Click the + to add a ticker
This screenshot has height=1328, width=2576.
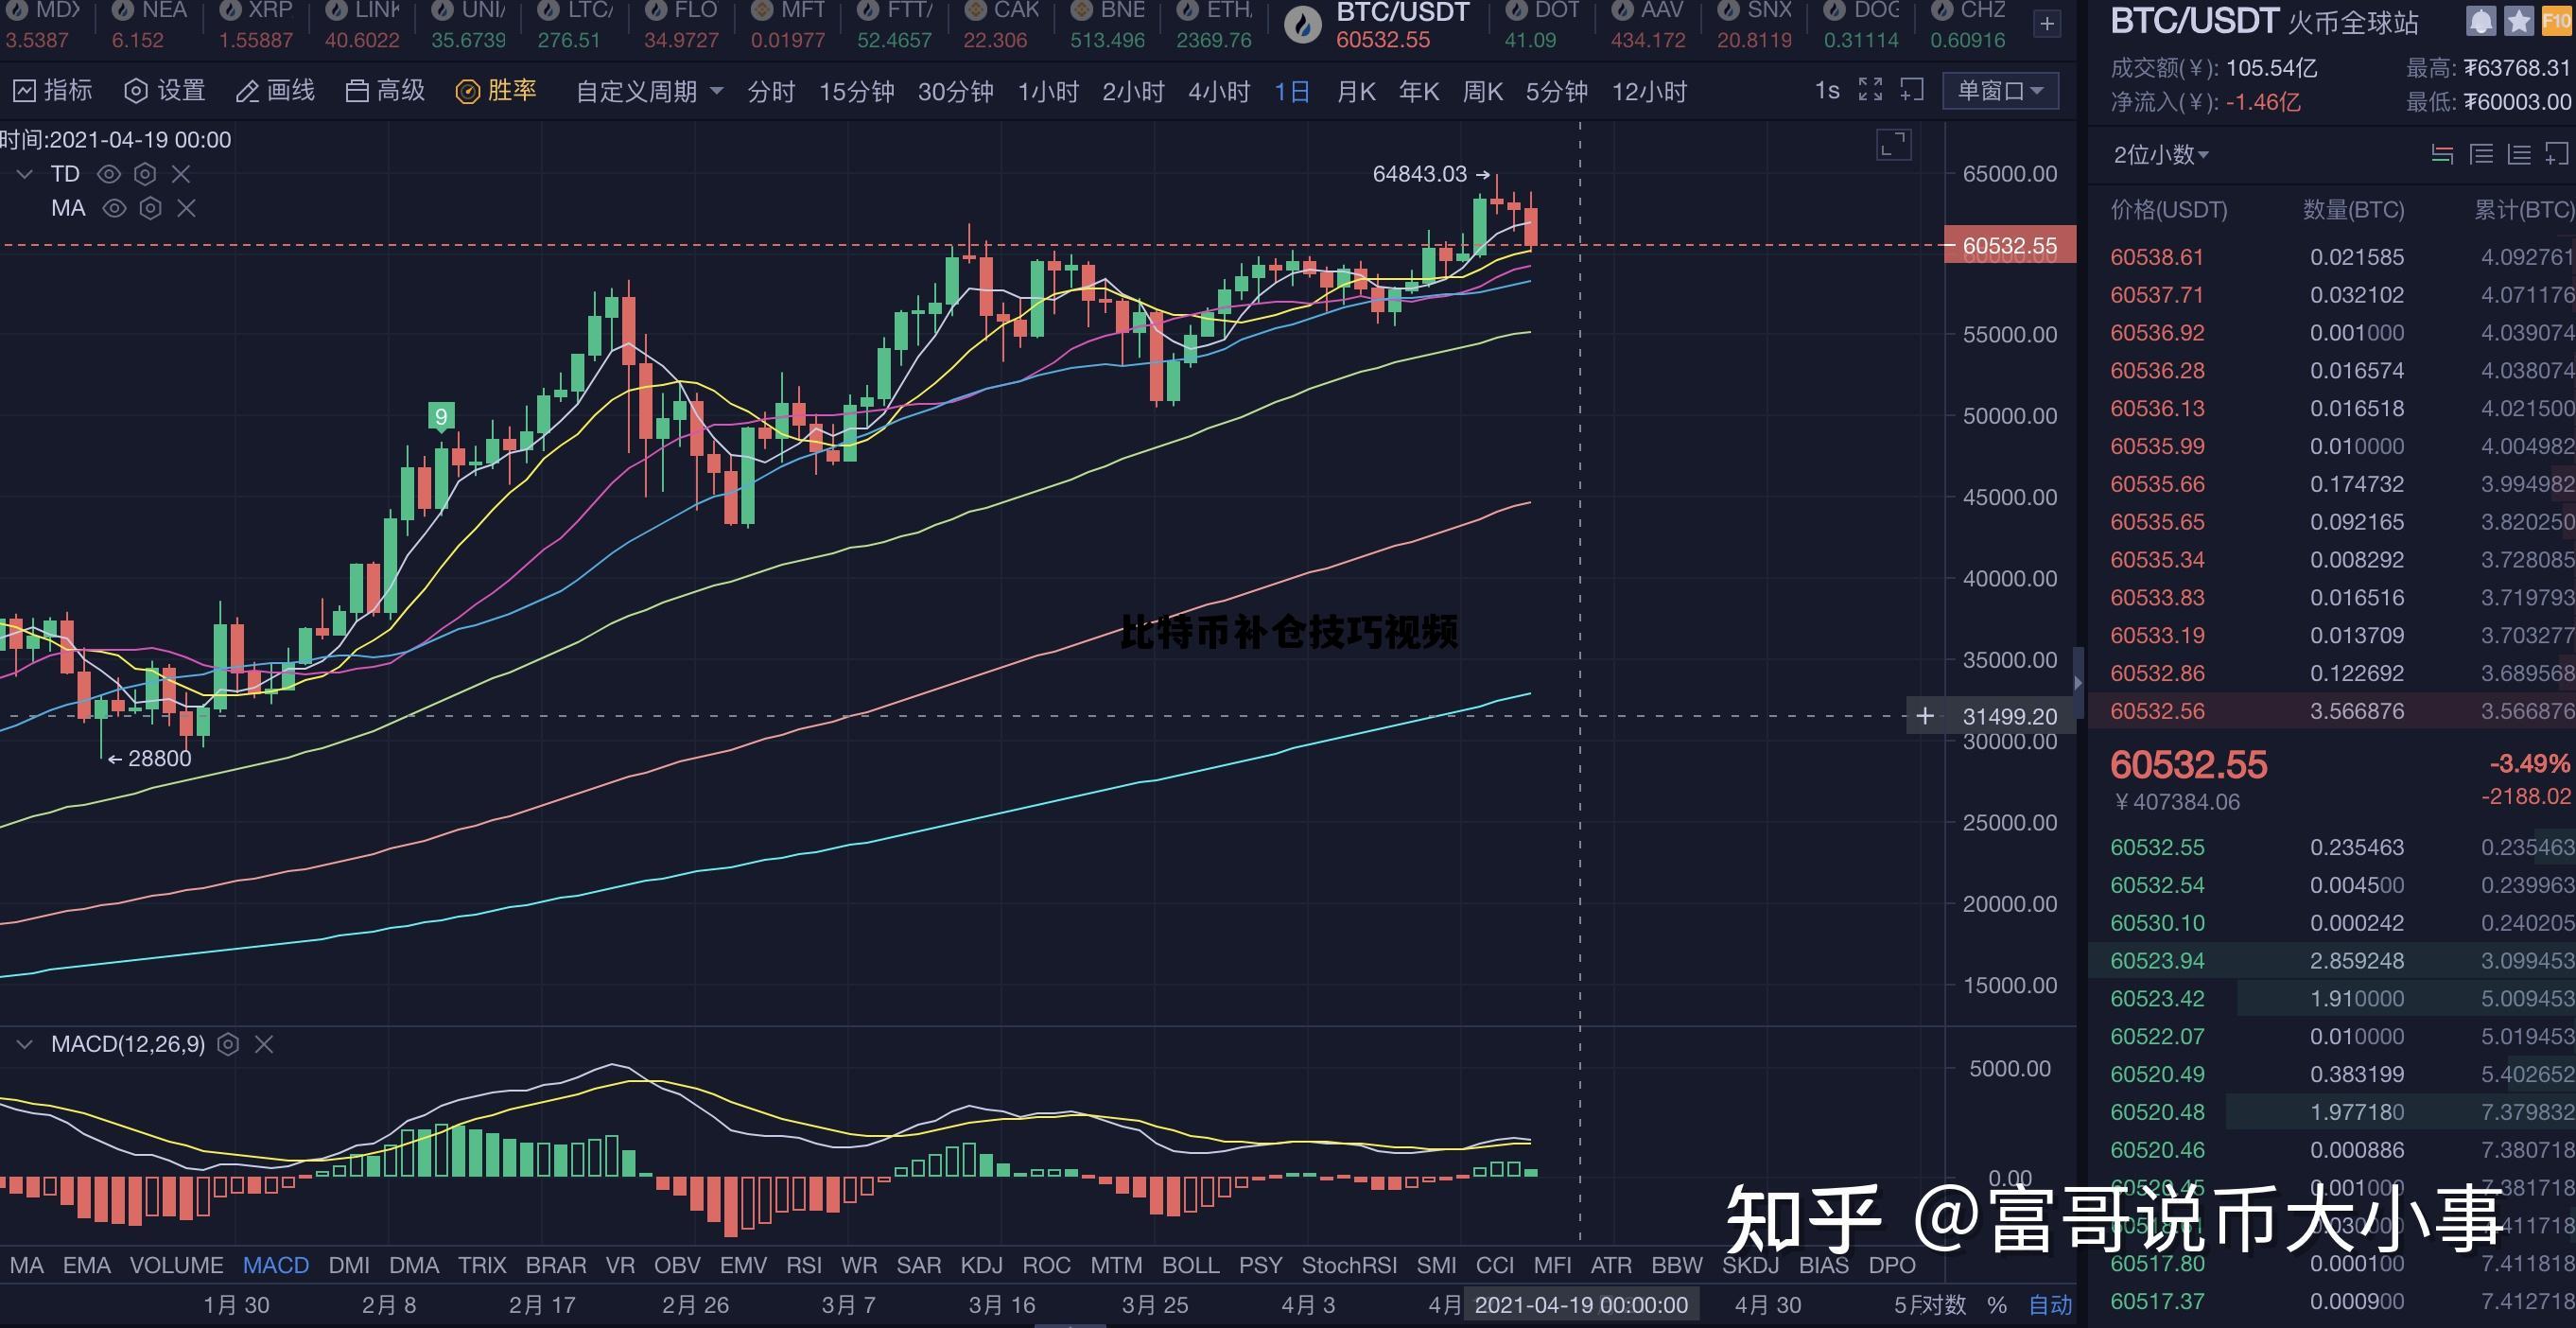point(2046,23)
